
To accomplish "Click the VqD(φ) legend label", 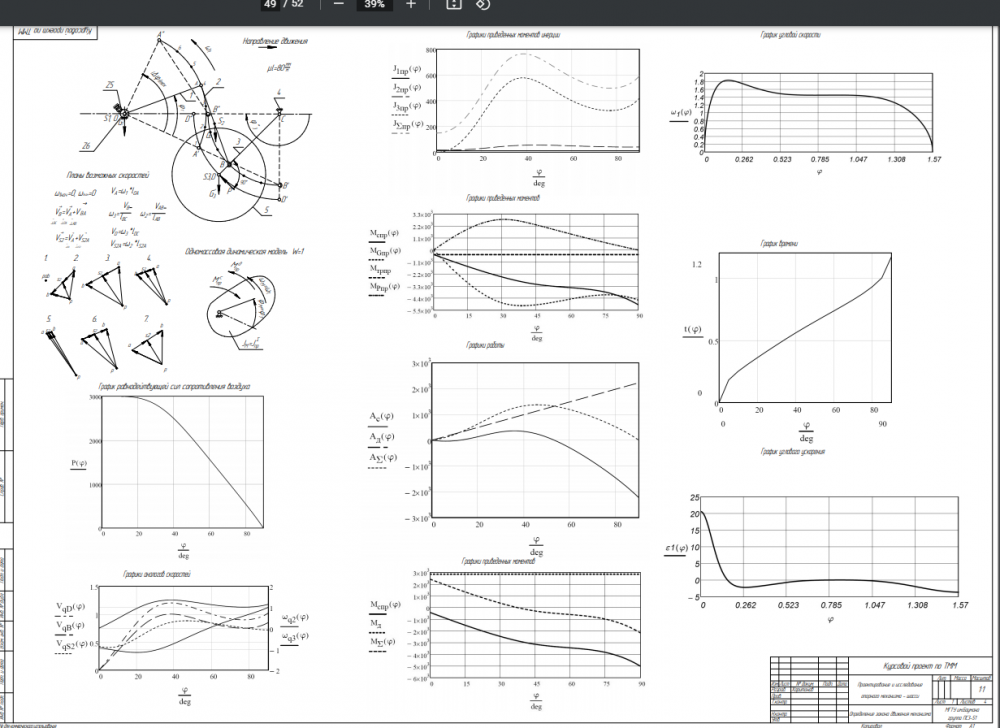I will [70, 607].
